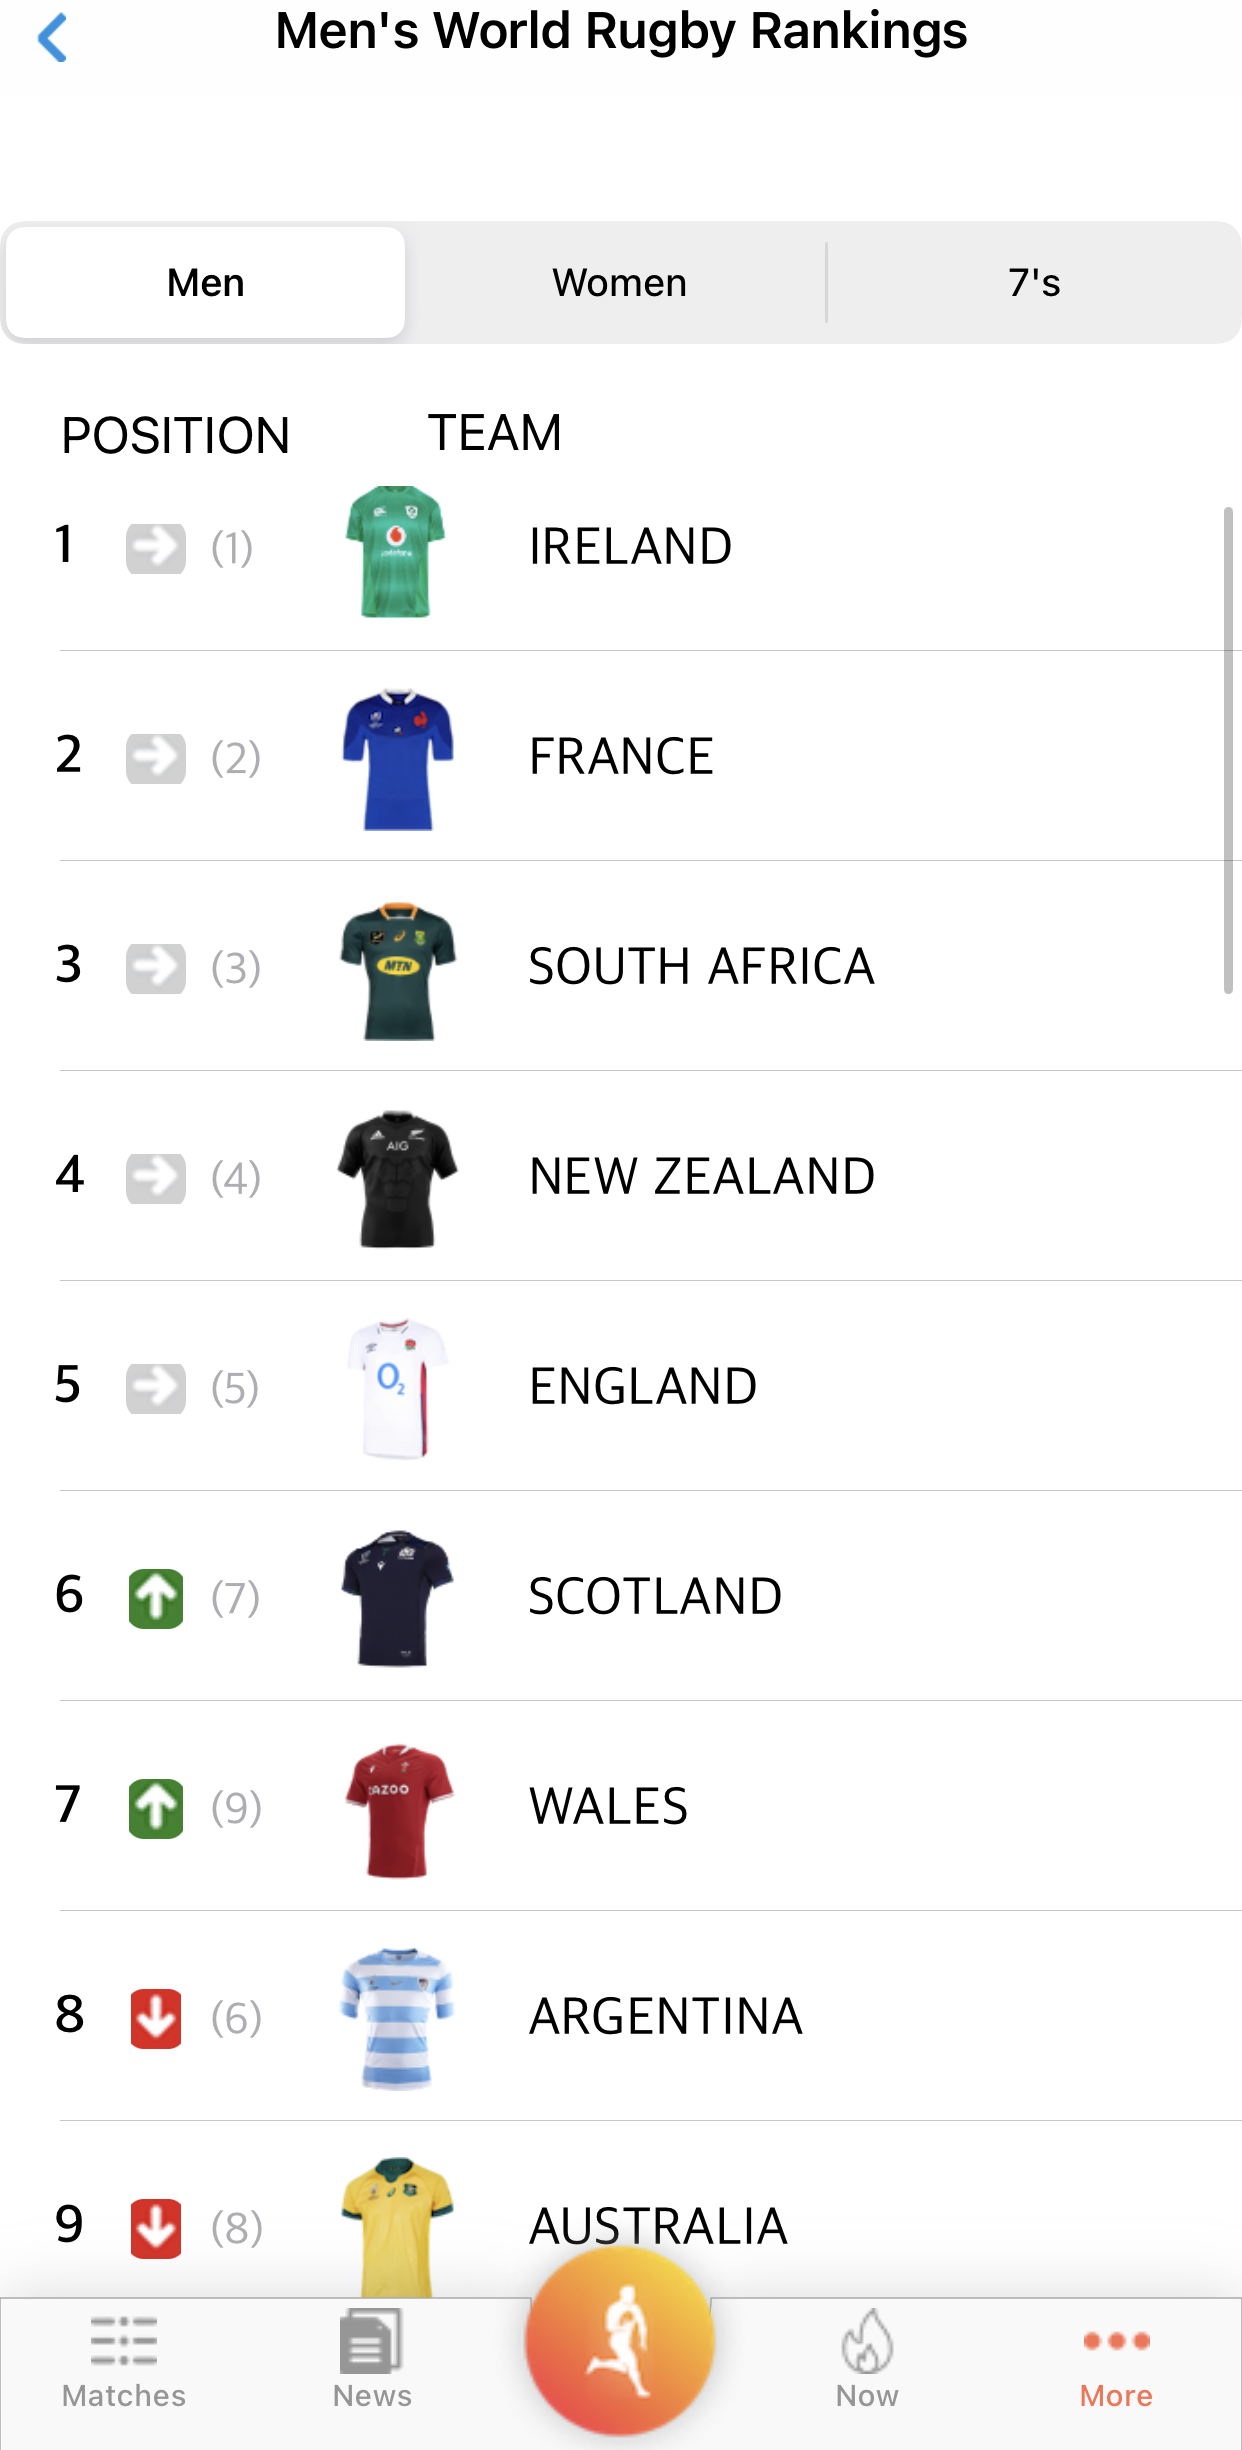The width and height of the screenshot is (1242, 2450).
Task: Switch to the 7's rankings tab
Action: coord(1034,283)
